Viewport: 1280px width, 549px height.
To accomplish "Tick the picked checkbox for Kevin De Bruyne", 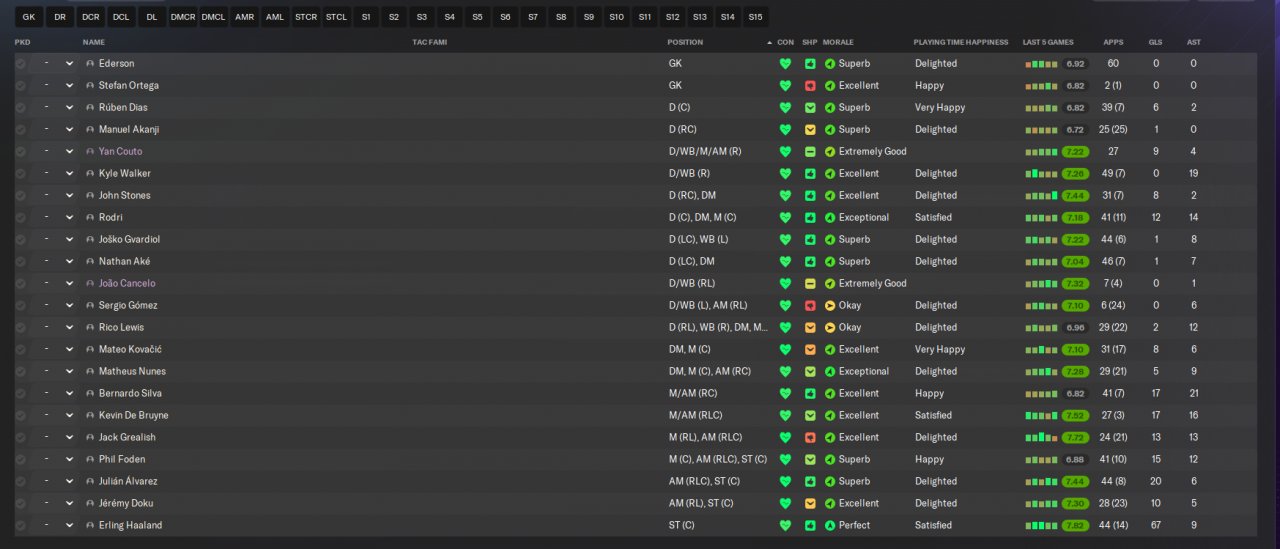I will click(x=20, y=415).
